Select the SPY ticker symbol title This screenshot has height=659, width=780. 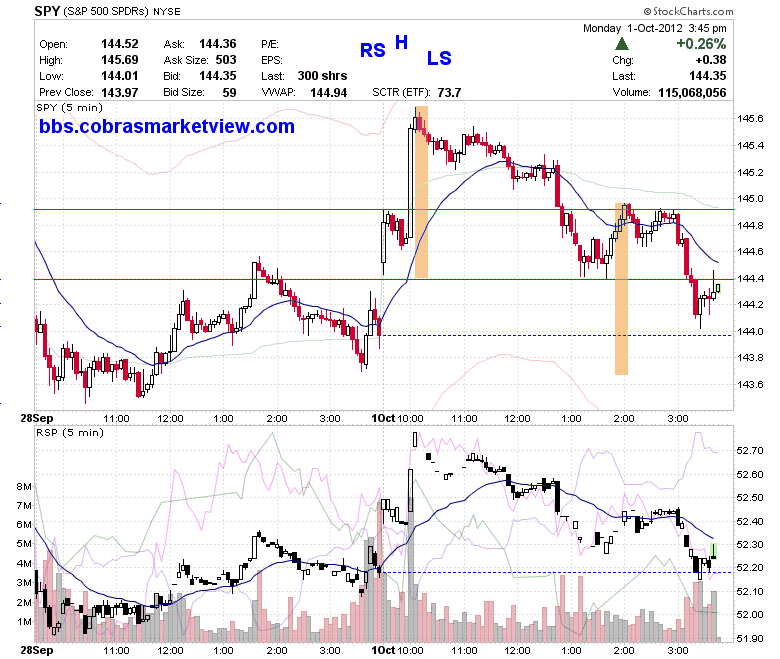click(47, 11)
